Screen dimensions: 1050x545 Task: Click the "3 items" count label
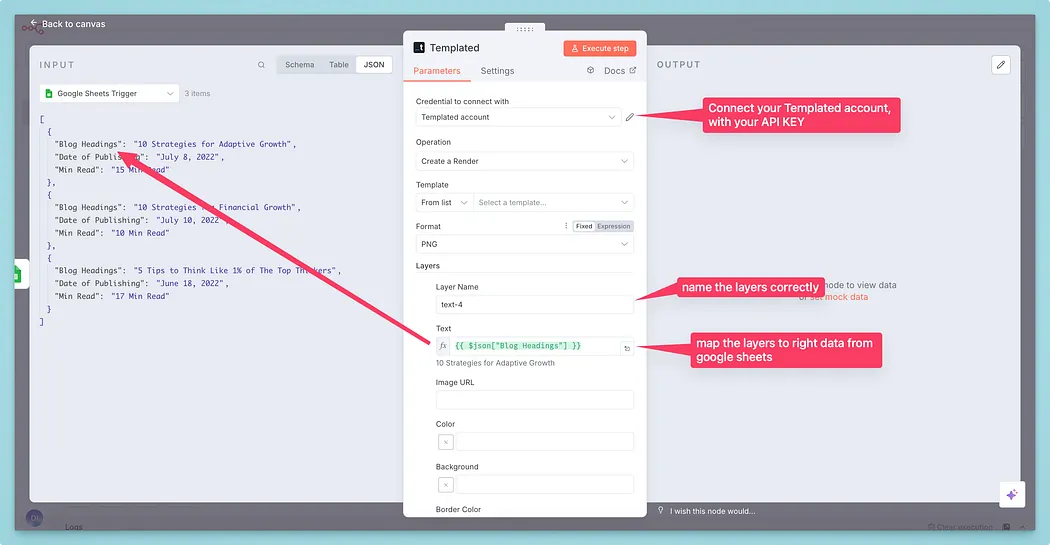tap(197, 94)
